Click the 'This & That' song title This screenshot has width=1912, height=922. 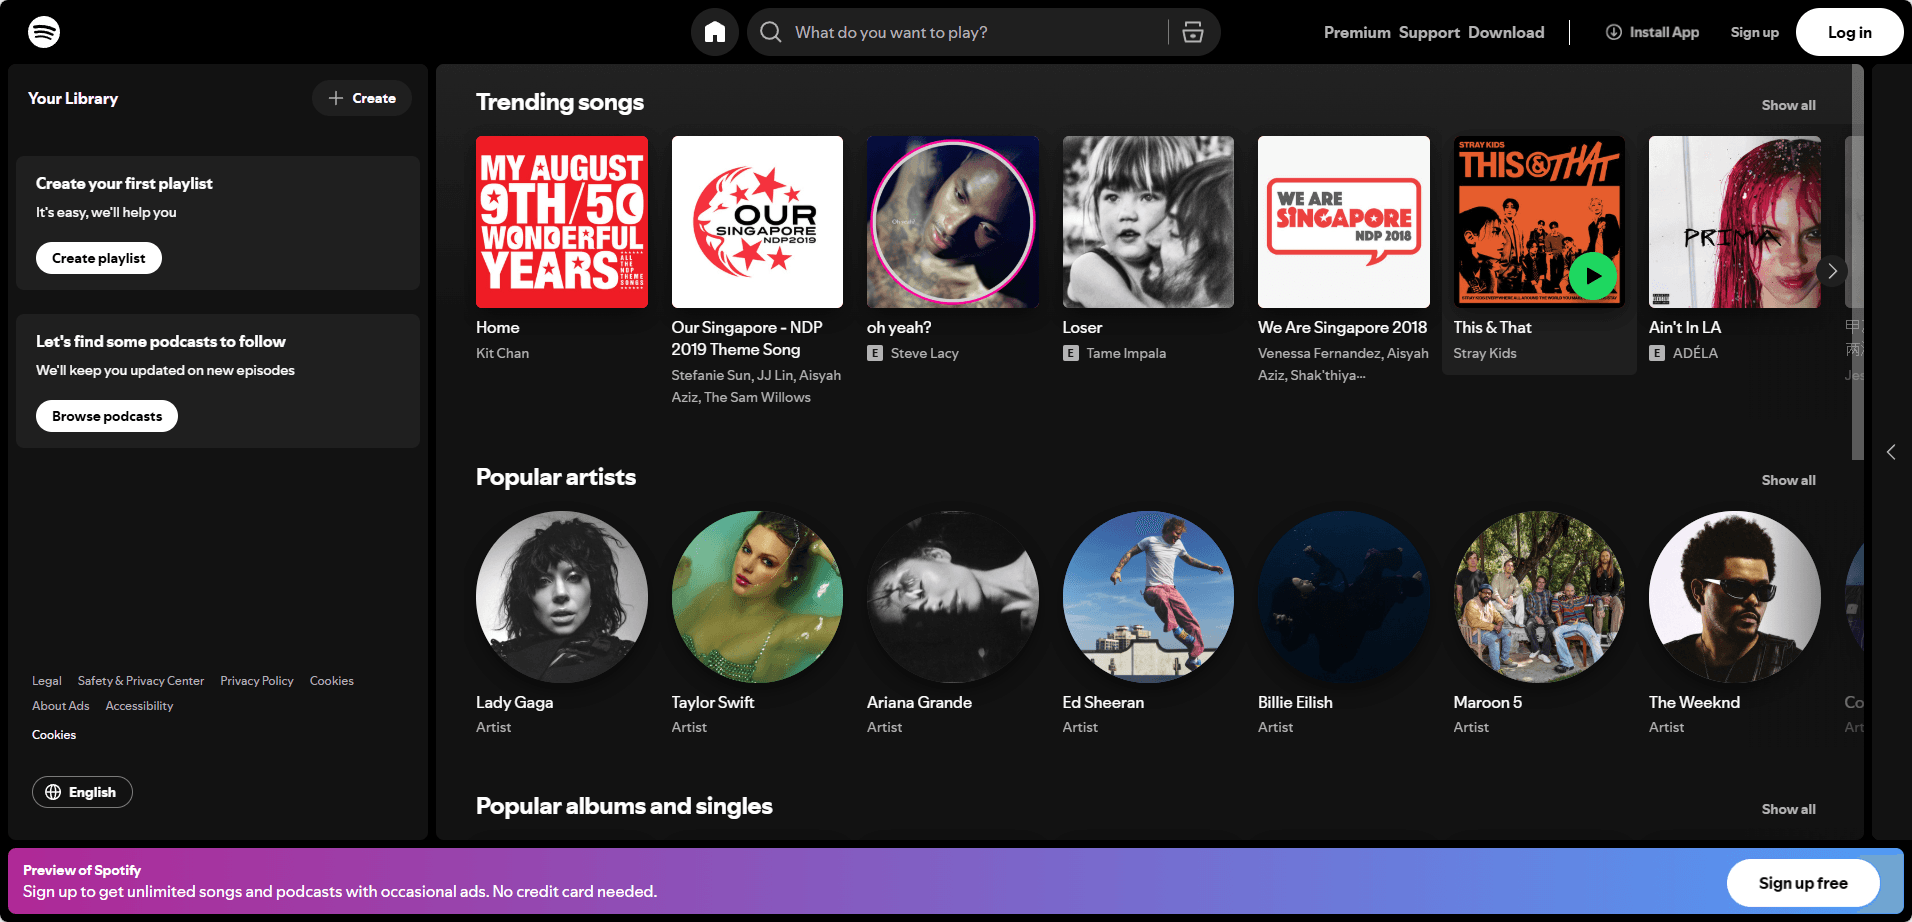pyautogui.click(x=1492, y=327)
